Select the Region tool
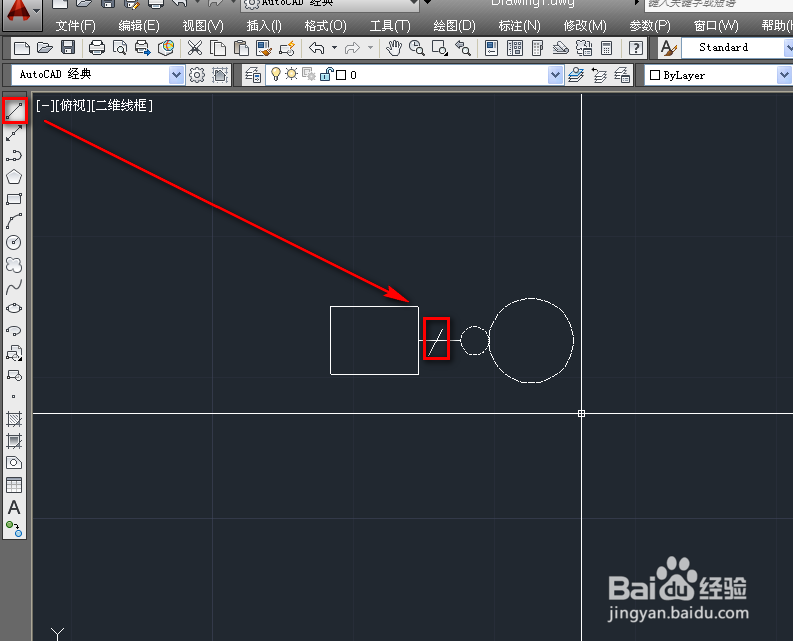 coord(14,462)
